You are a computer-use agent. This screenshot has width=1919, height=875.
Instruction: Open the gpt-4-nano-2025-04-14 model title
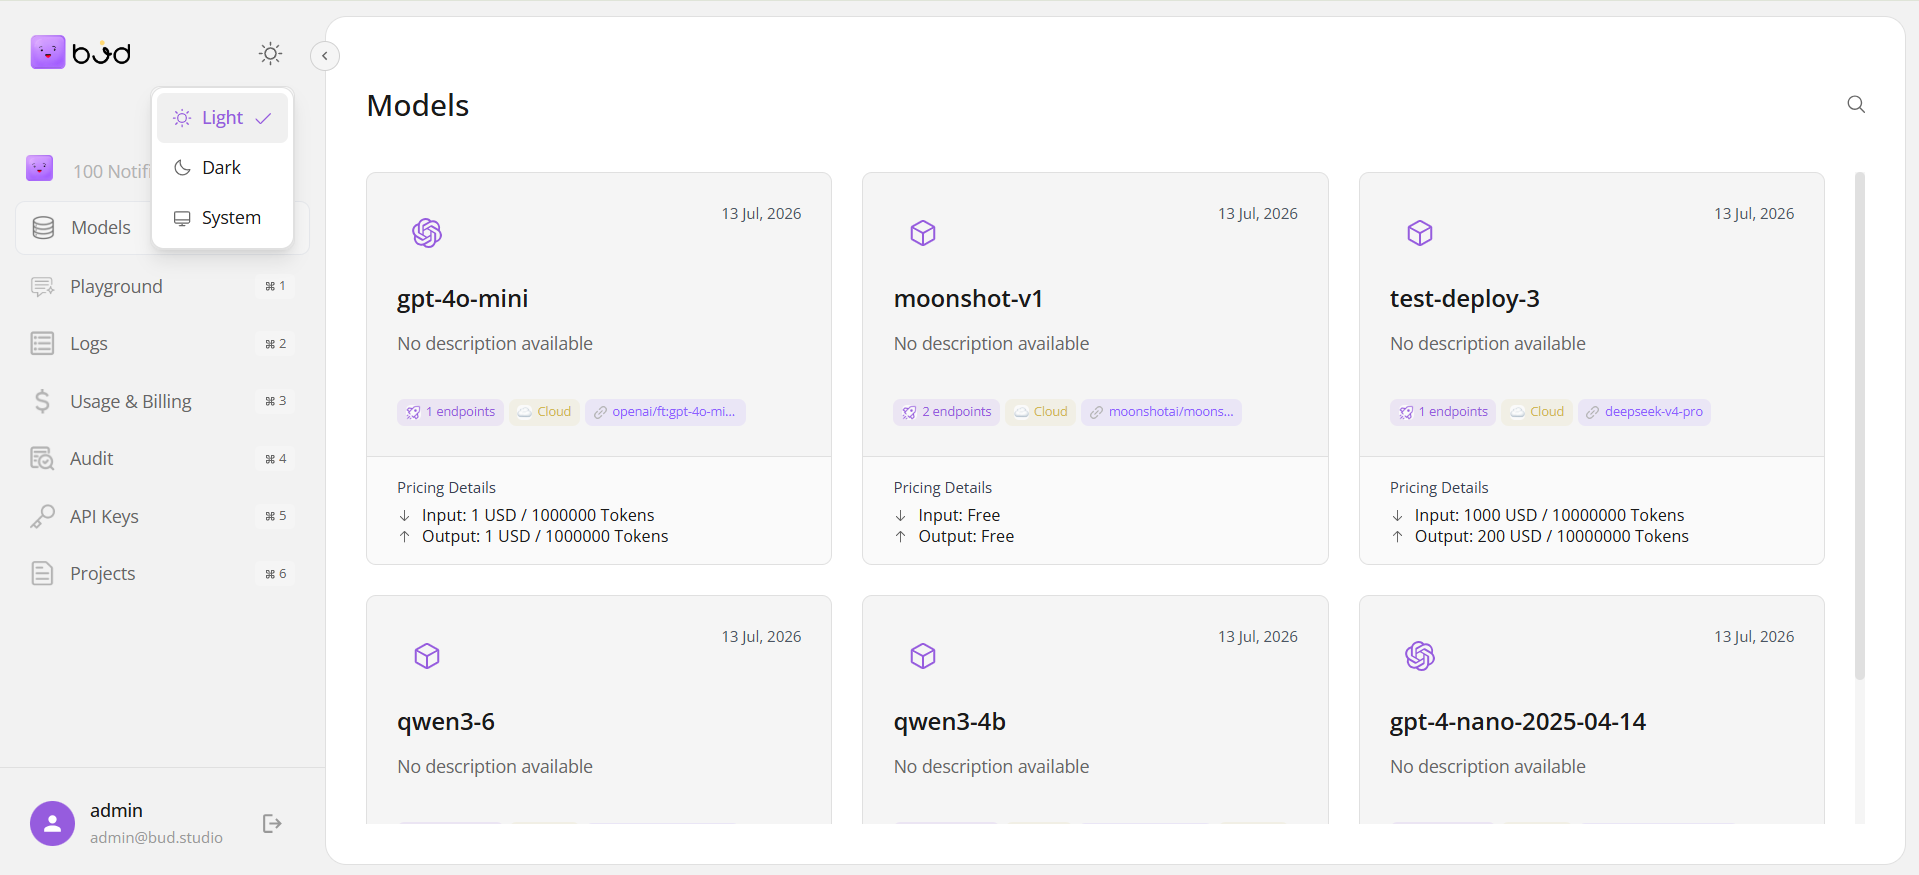pyautogui.click(x=1518, y=722)
